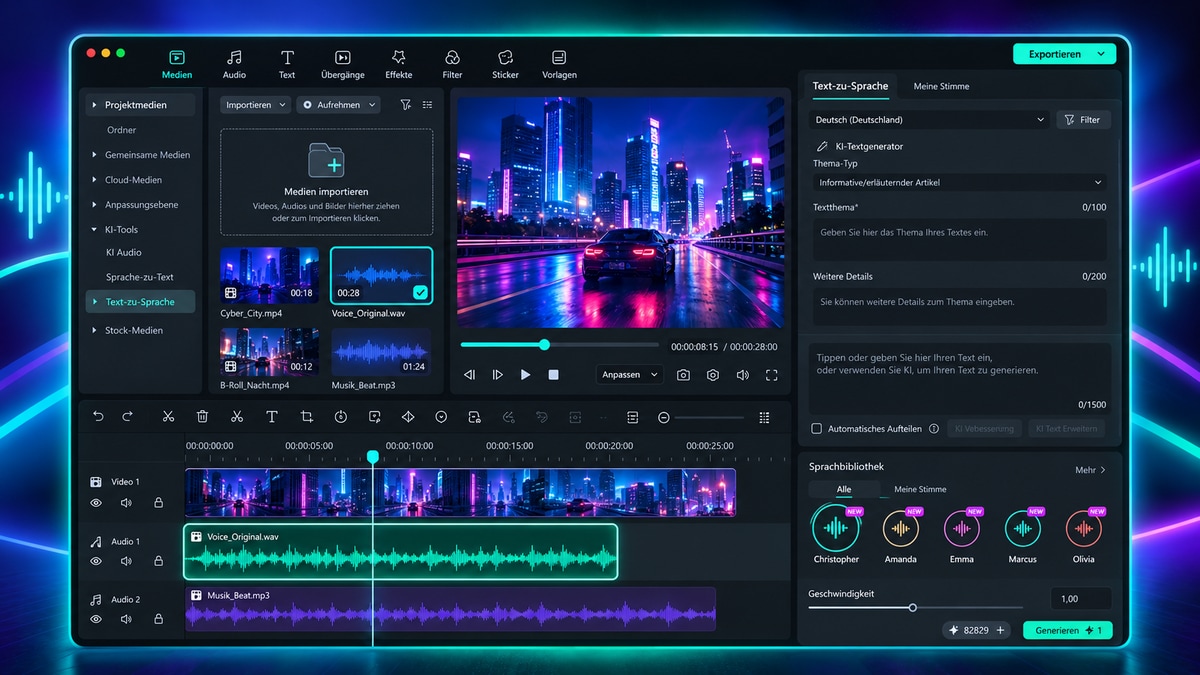Mute the Video 1 track speaker
Viewport: 1200px width, 675px height.
126,503
